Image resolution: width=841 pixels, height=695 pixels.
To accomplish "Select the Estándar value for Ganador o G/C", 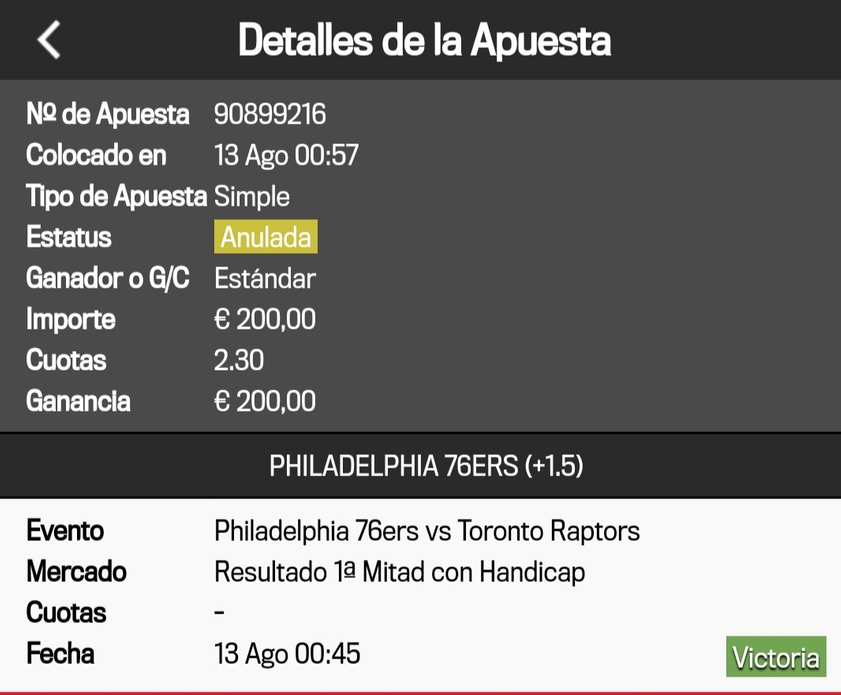I will click(x=265, y=278).
